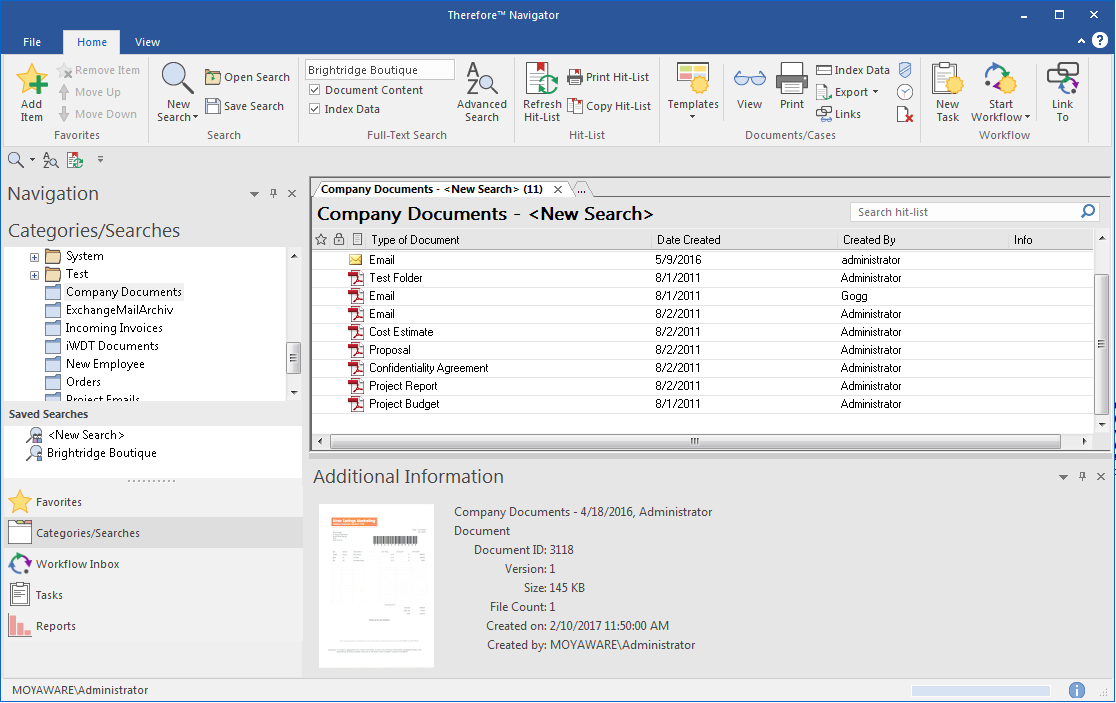The height and width of the screenshot is (703, 1116).
Task: Switch to the View ribbon tab
Action: pos(147,42)
